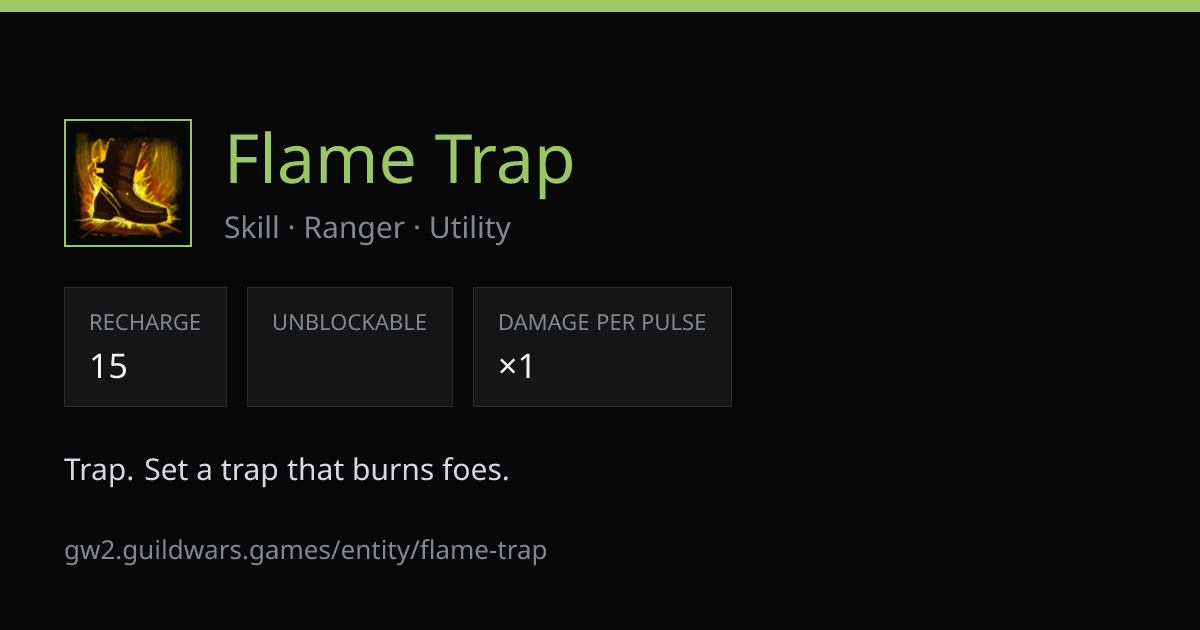Open the Ranger profession in subtitle
The width and height of the screenshot is (1200, 630).
click(354, 228)
